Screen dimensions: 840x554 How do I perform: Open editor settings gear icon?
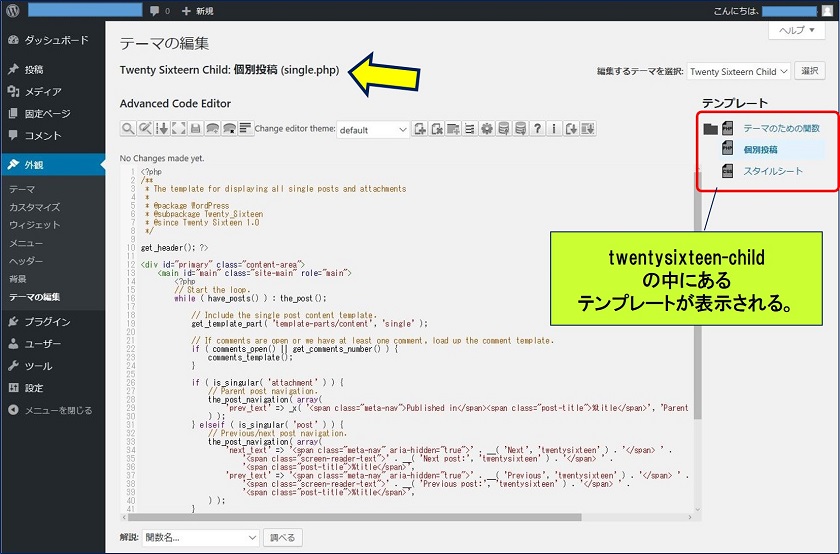[486, 129]
